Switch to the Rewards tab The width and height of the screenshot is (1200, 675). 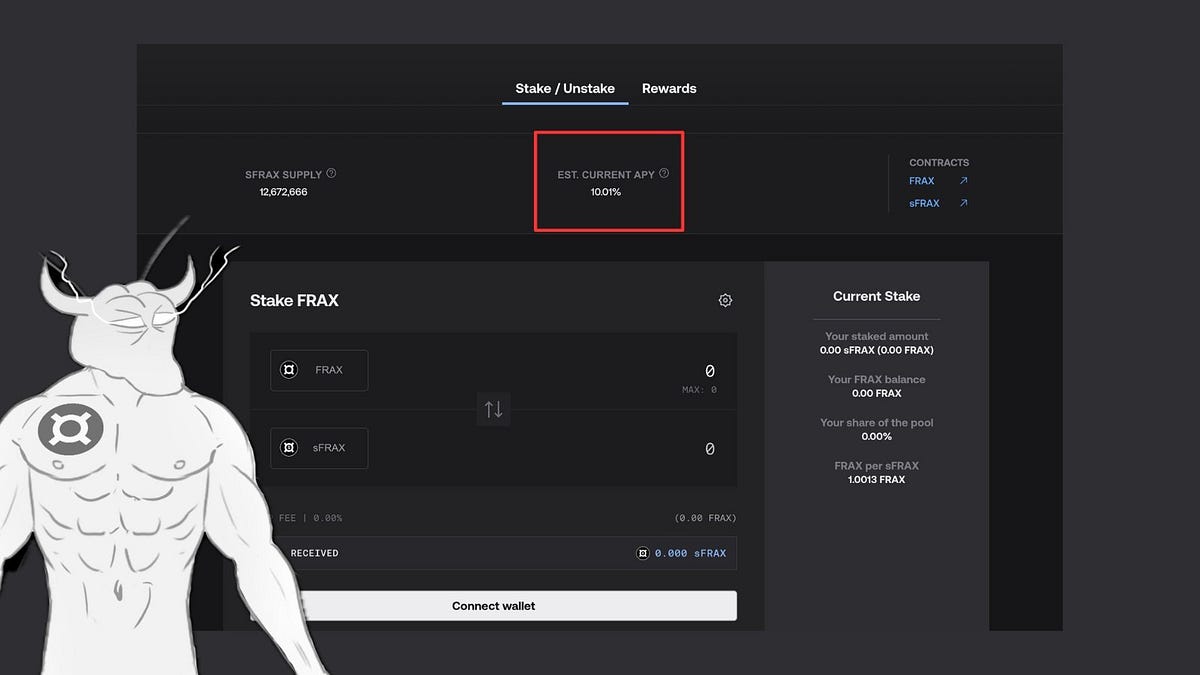(669, 88)
